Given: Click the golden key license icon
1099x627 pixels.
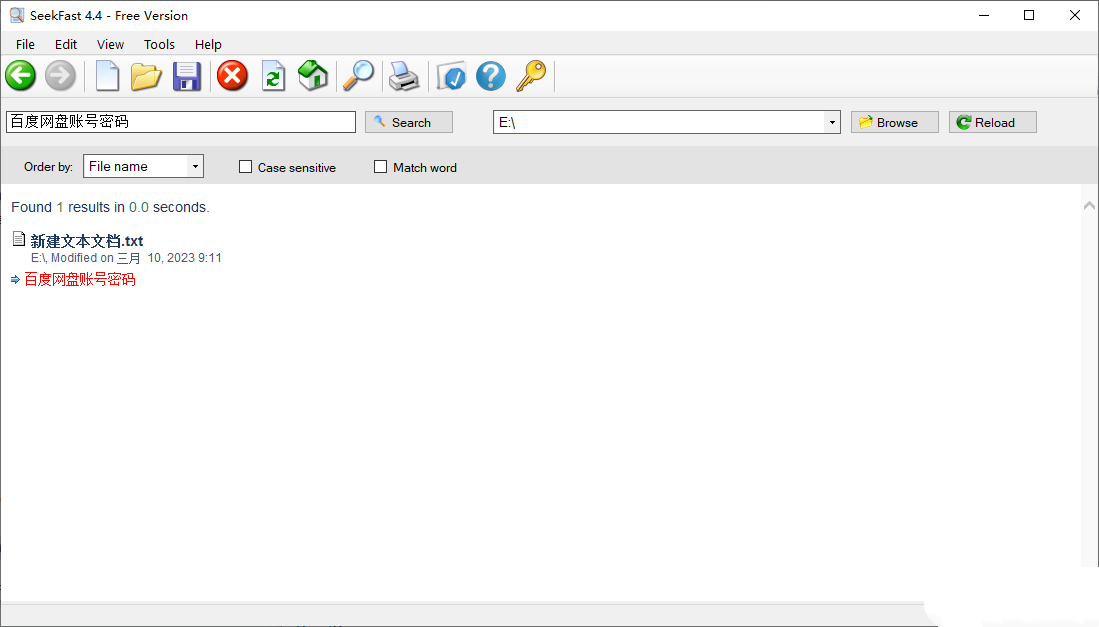Looking at the screenshot, I should [531, 76].
